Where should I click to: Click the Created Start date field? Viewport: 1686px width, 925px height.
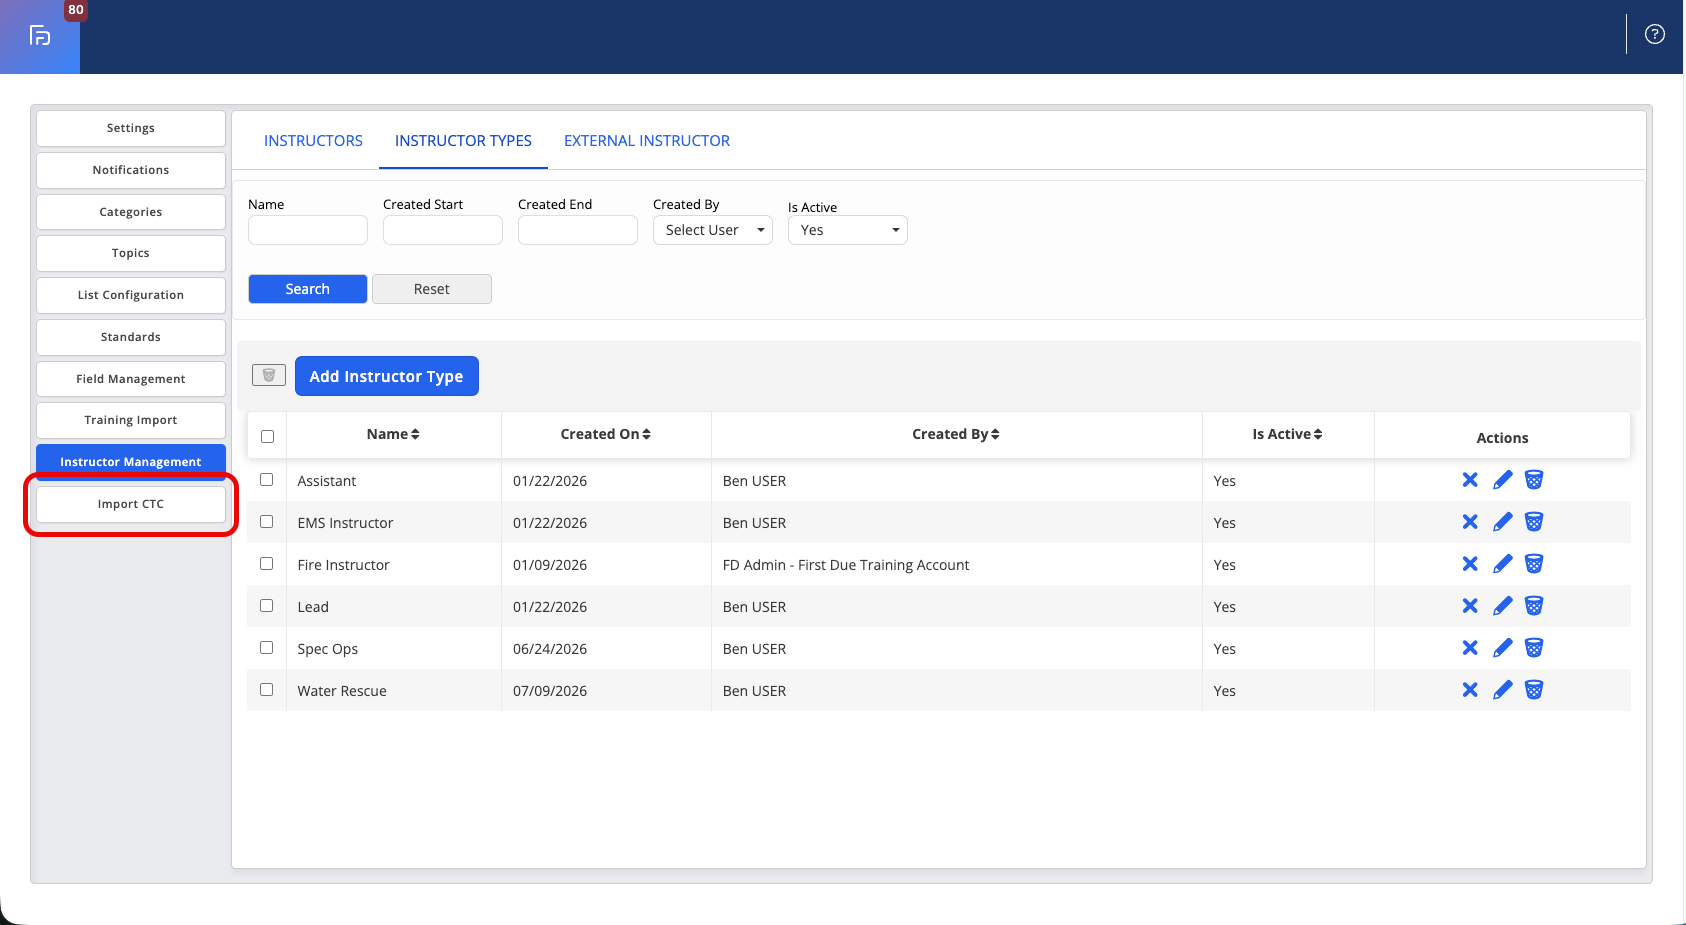coord(443,230)
